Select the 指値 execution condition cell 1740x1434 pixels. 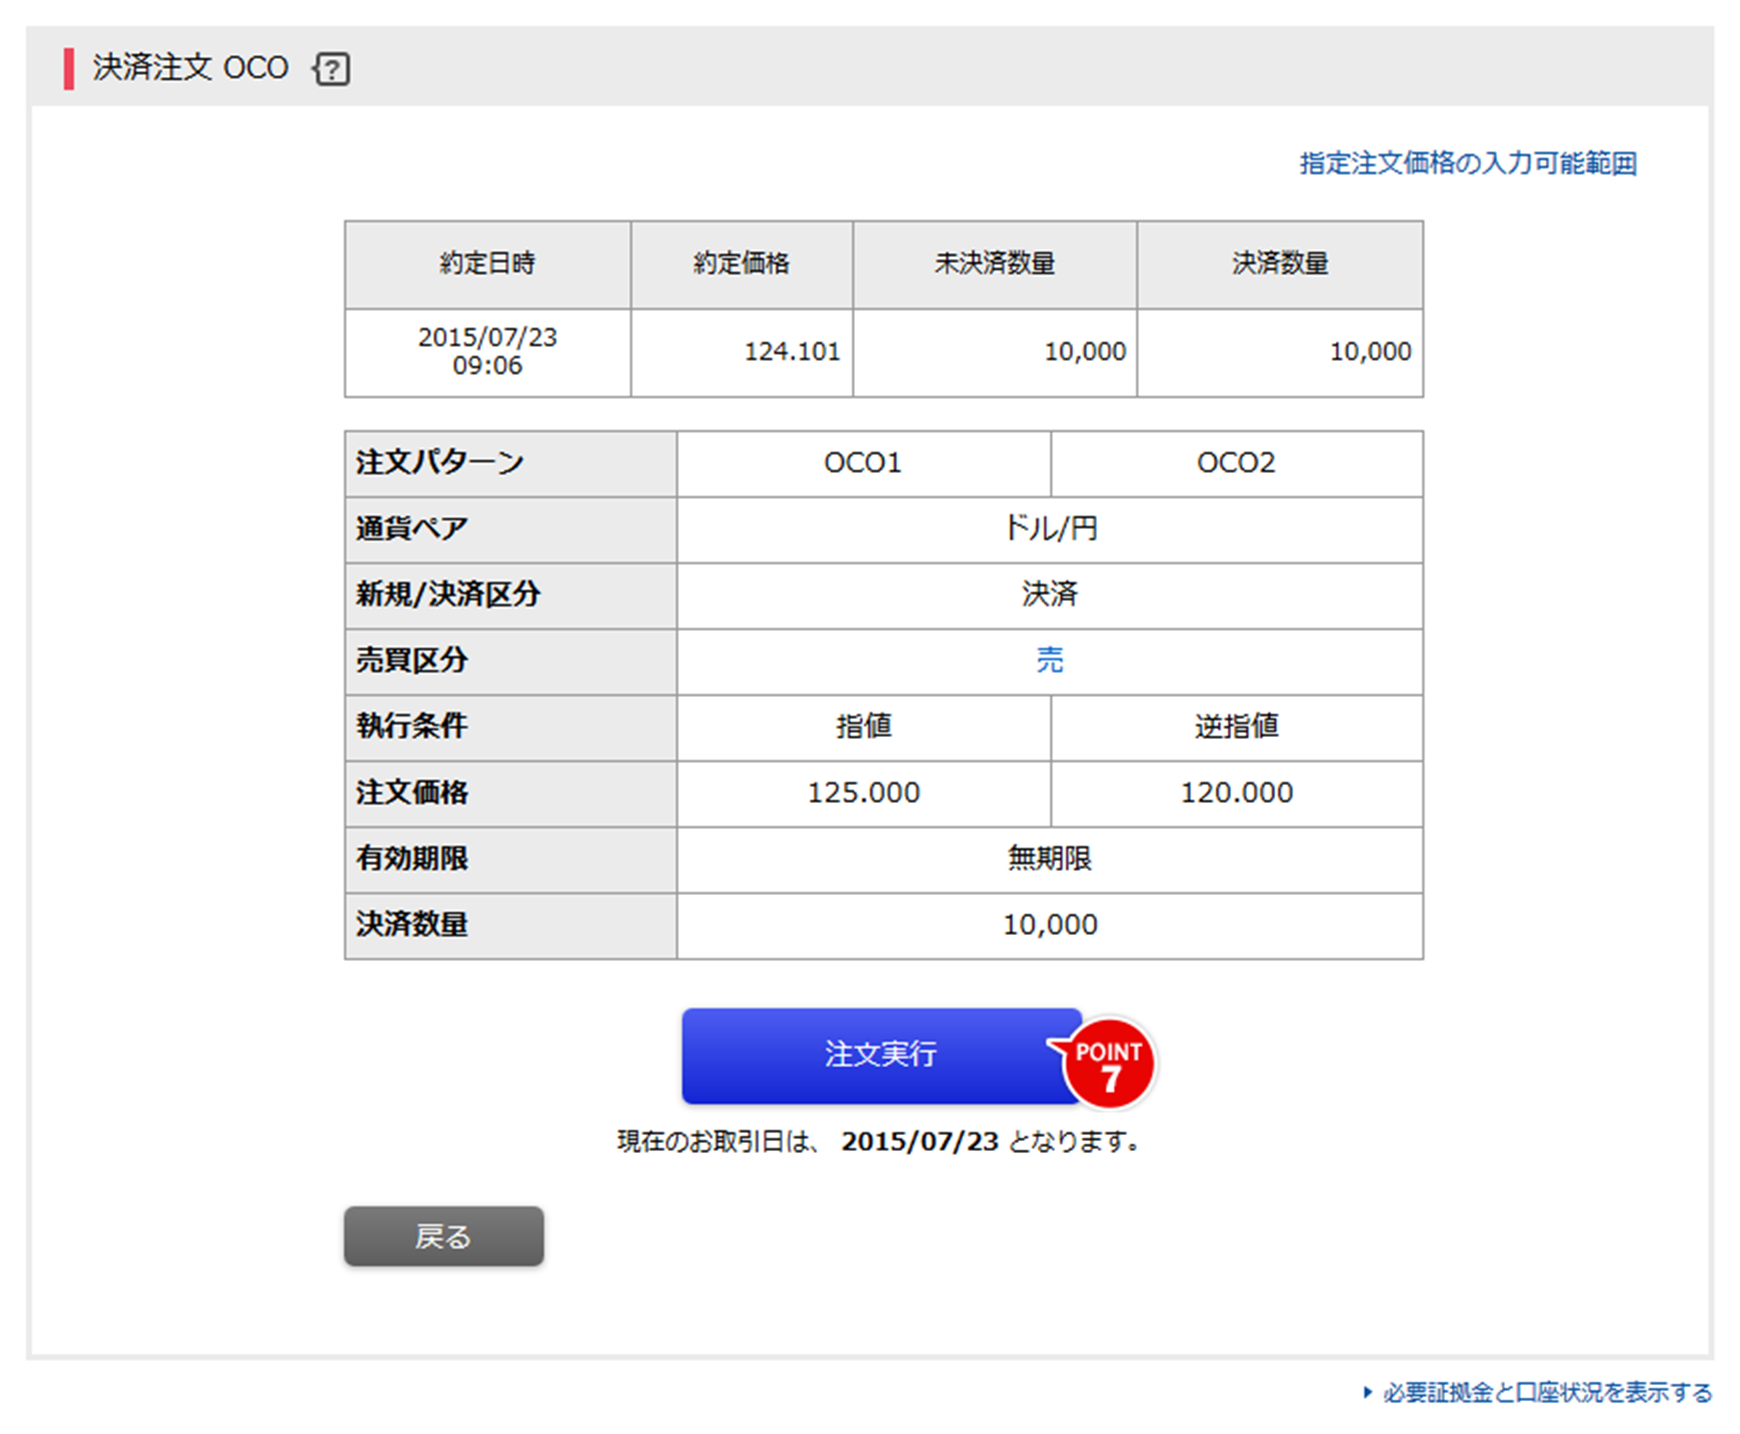coord(863,726)
